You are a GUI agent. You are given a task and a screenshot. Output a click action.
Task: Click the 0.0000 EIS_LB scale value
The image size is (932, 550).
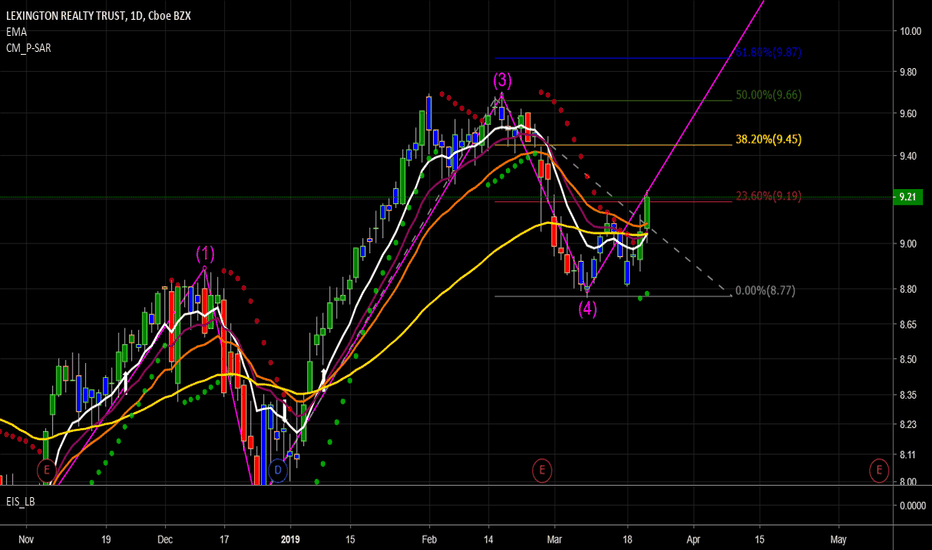(912, 505)
